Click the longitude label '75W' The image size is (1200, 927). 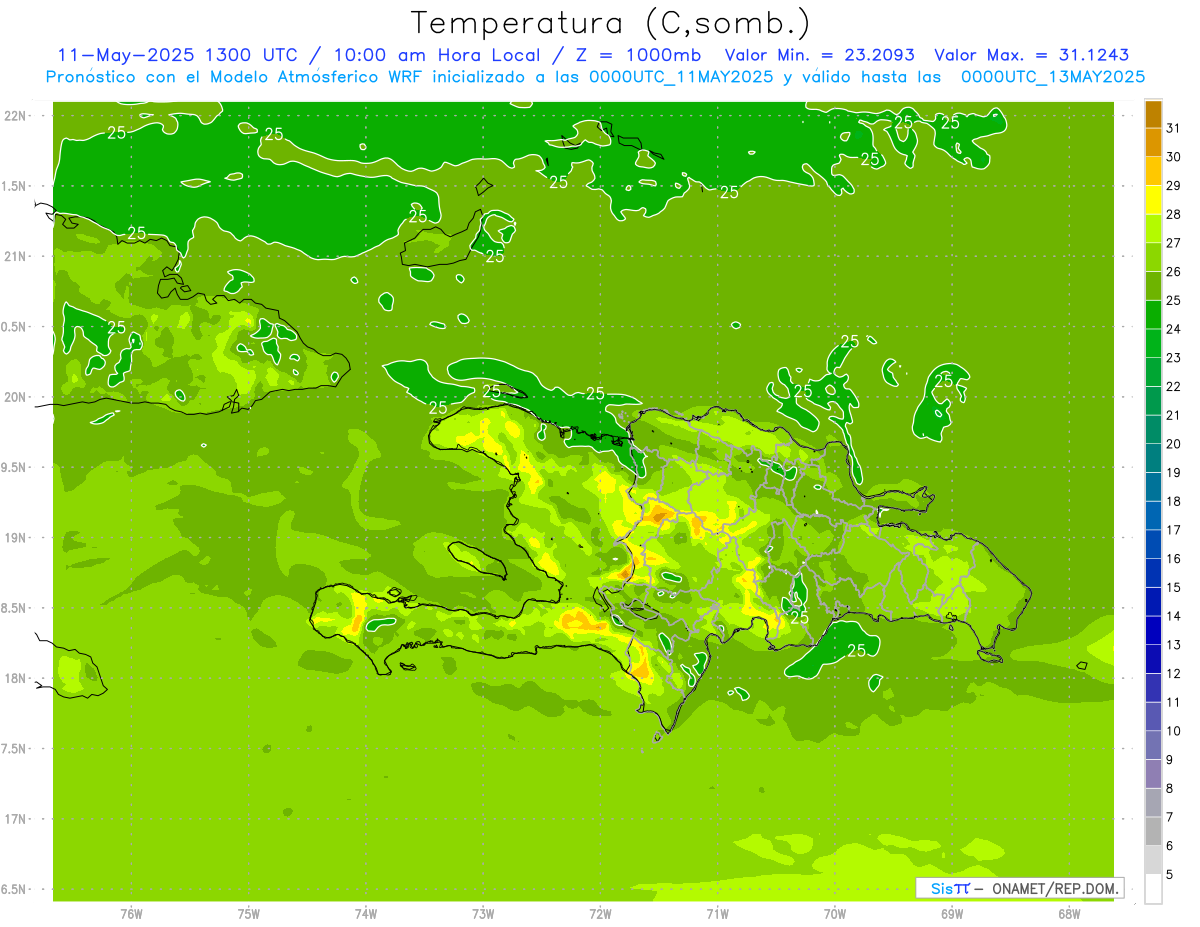click(x=249, y=913)
